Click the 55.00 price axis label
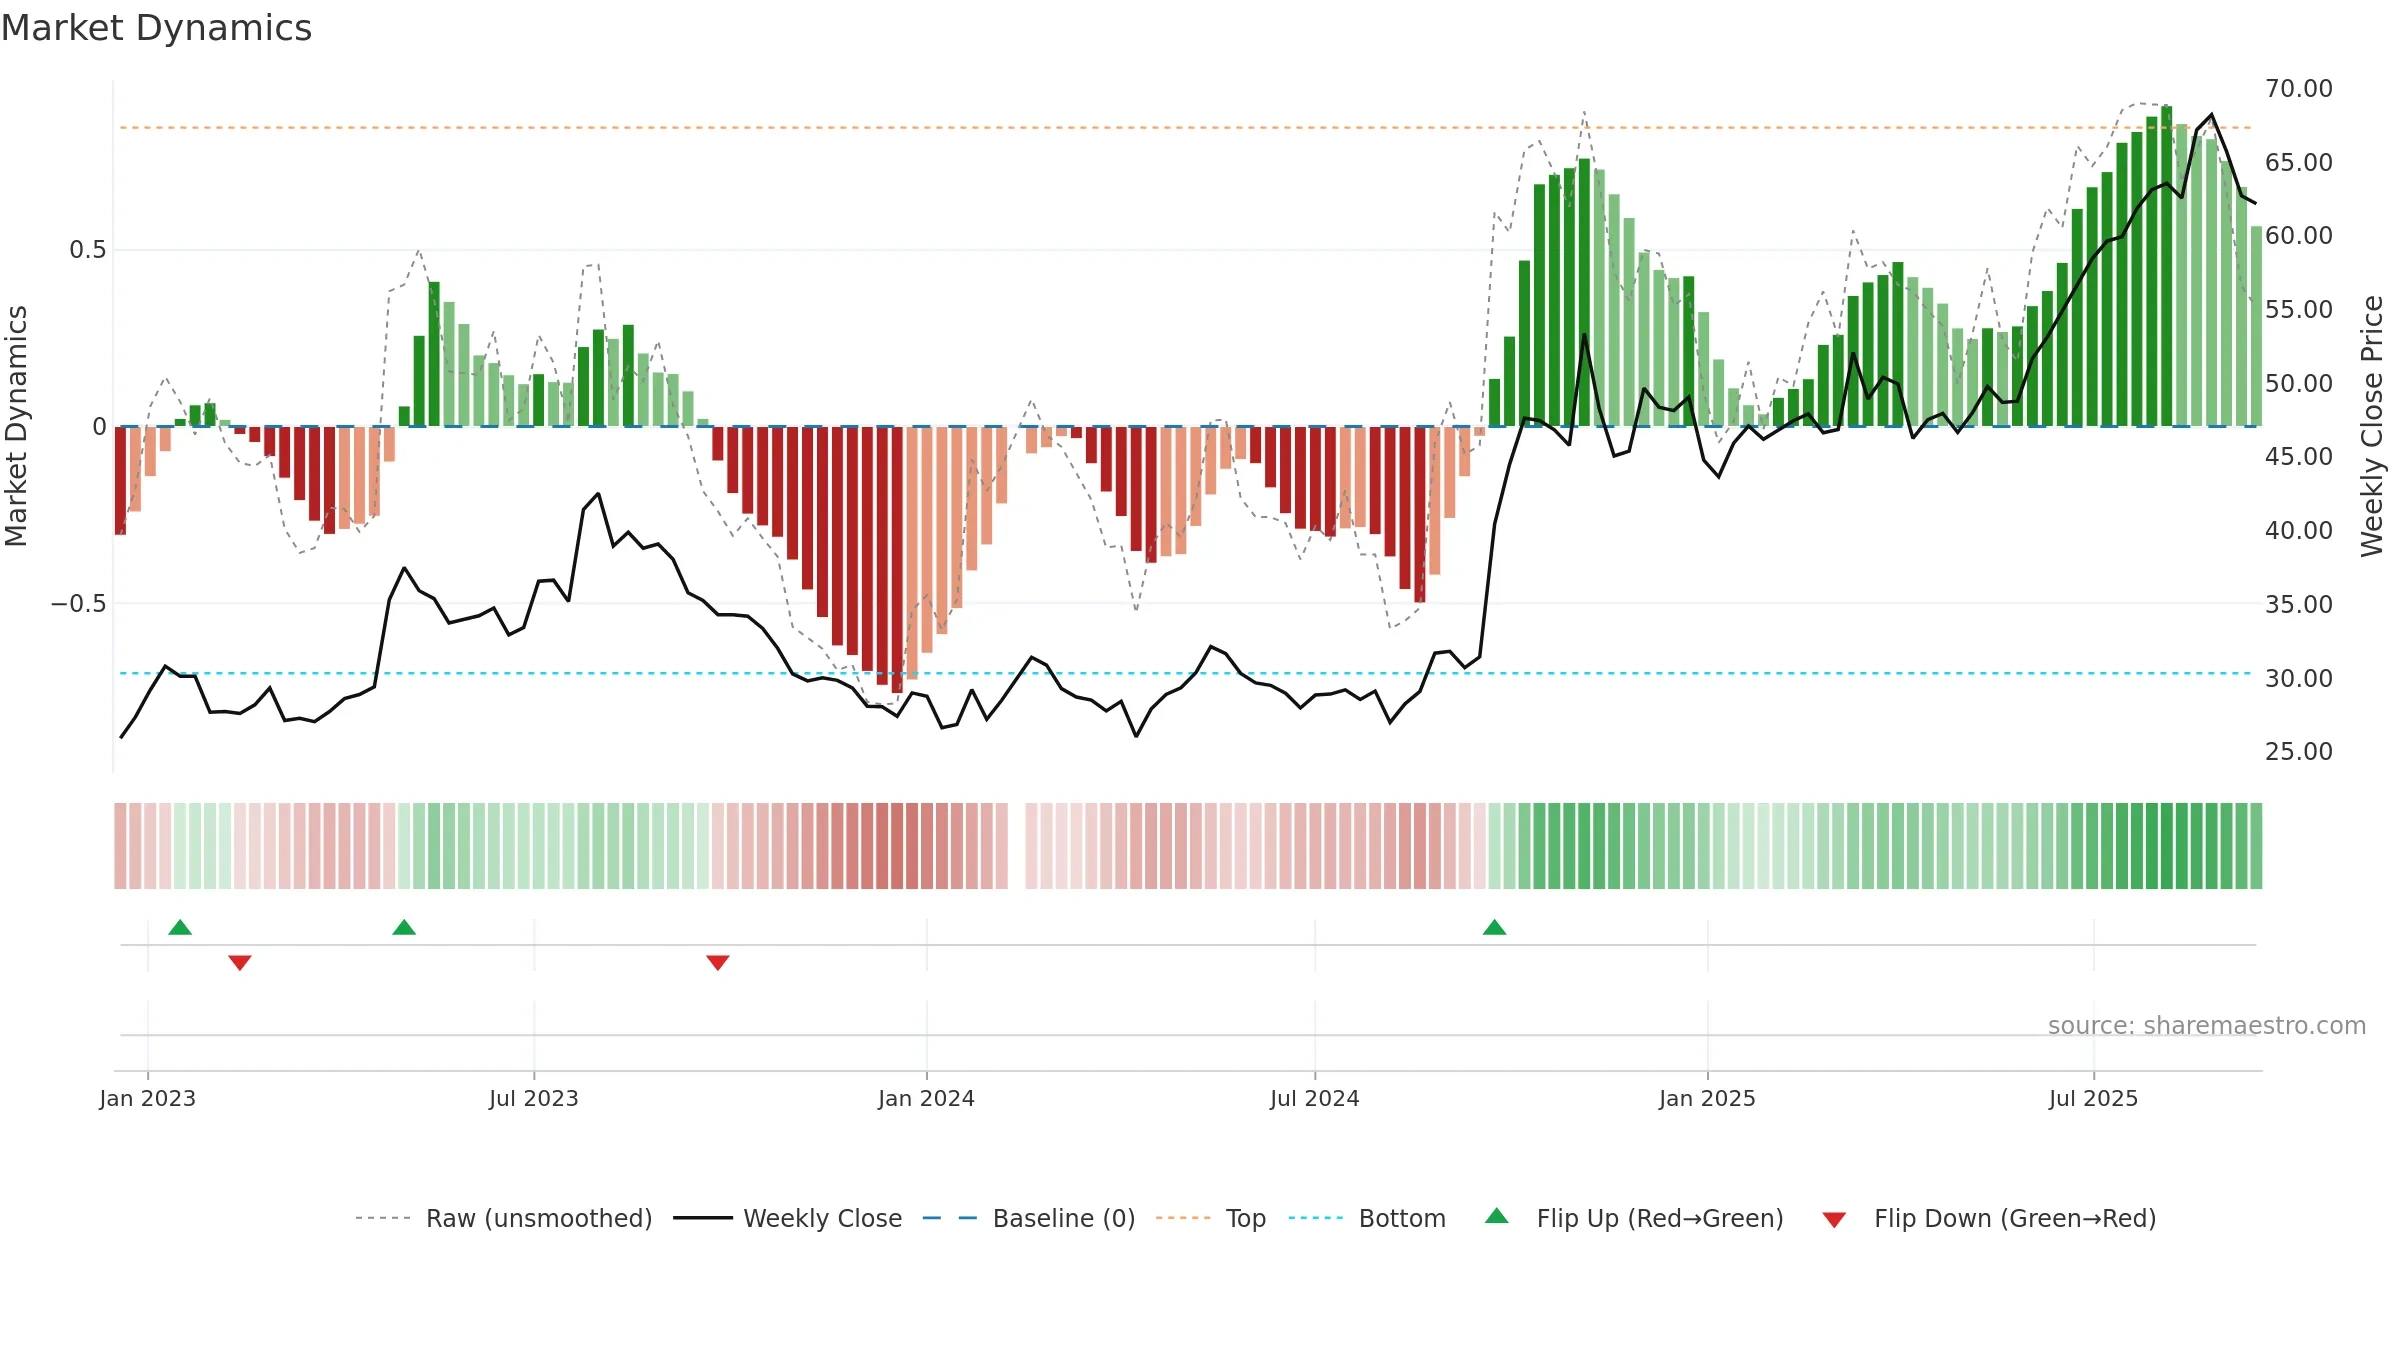The width and height of the screenshot is (2400, 1350). (x=2299, y=309)
